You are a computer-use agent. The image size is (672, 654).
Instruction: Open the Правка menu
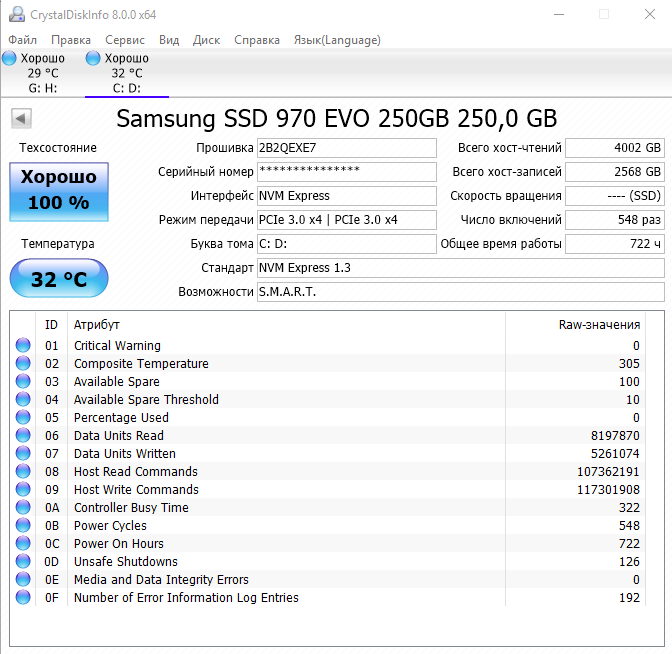point(71,40)
